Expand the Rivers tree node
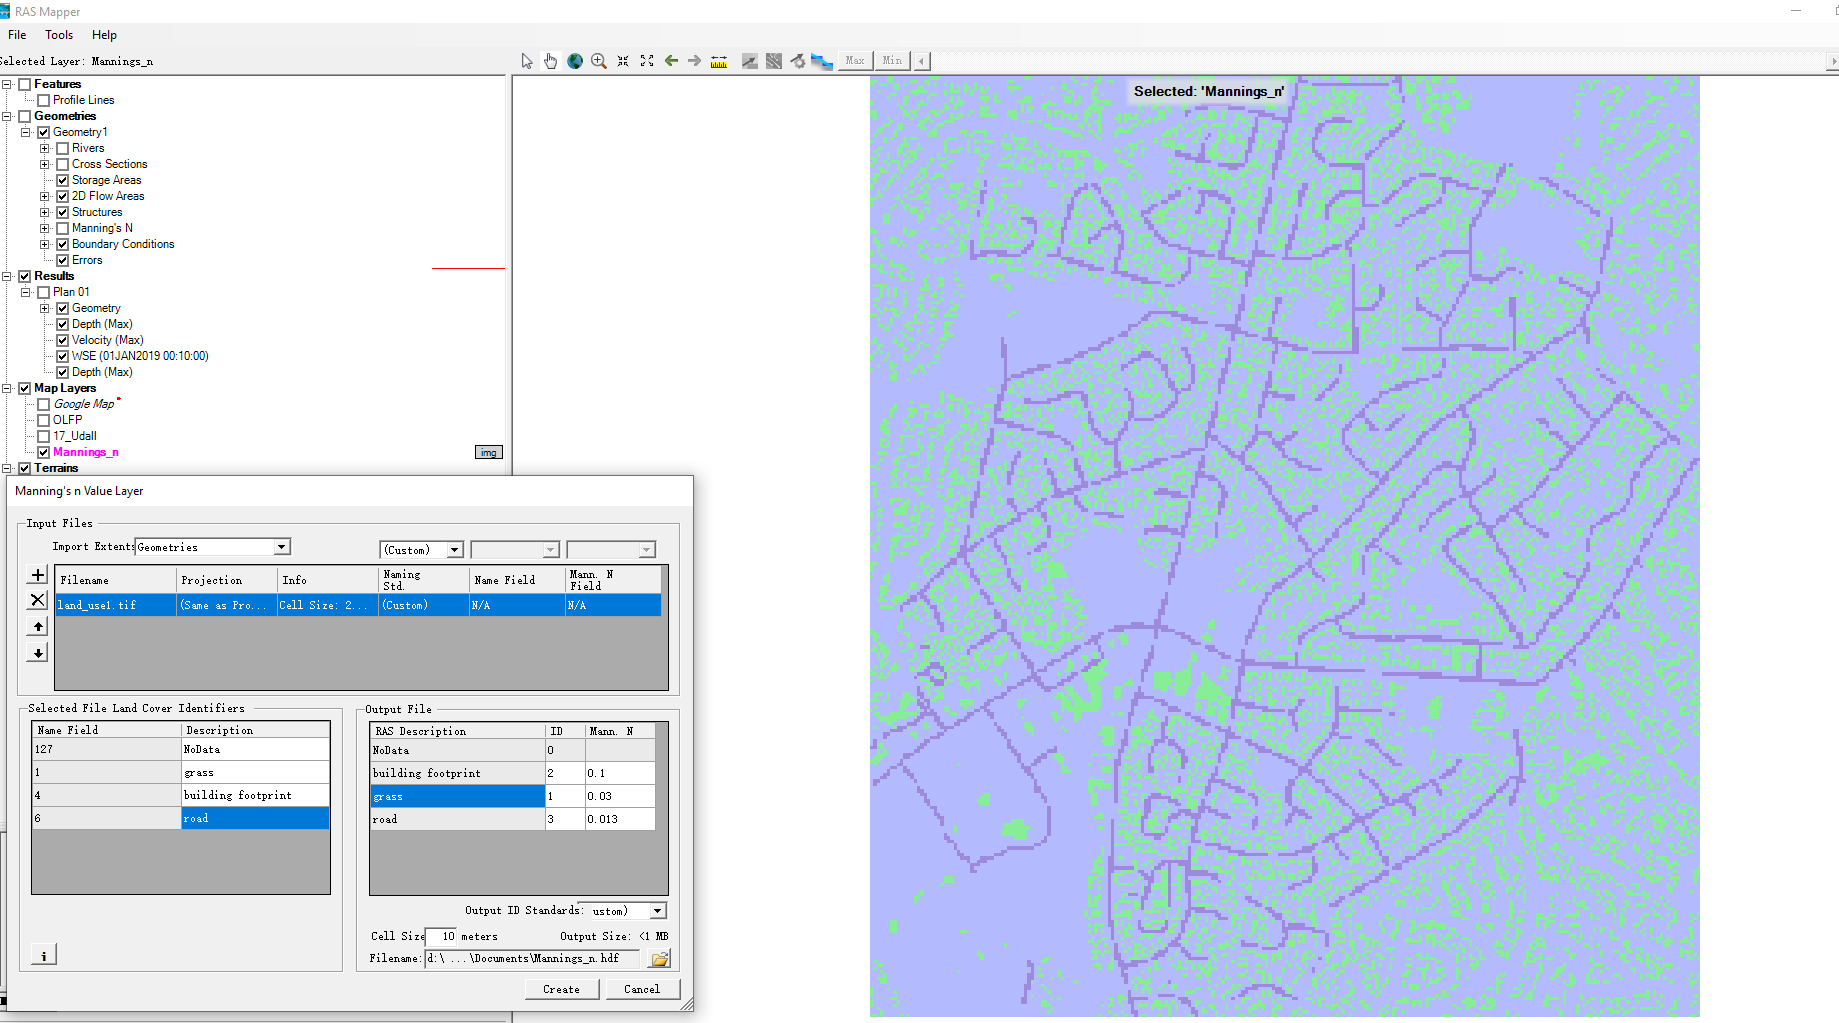 point(44,148)
